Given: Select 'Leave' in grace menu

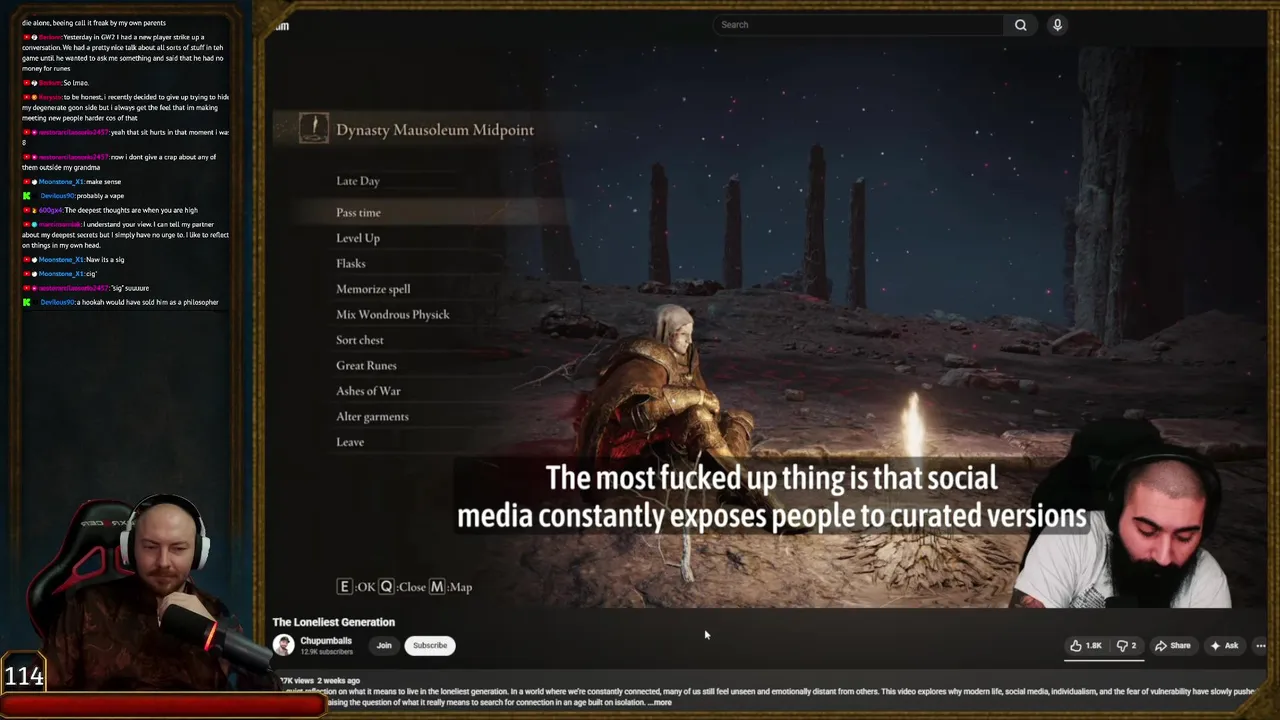Looking at the screenshot, I should pos(350,442).
